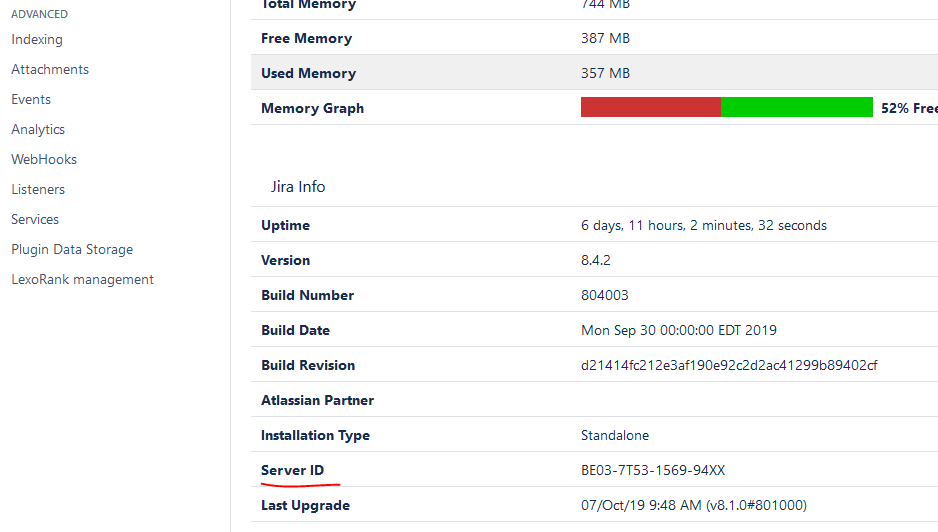Screen dimensions: 938x532
Task: Click the Jira Info section heading
Action: pyautogui.click(x=298, y=187)
